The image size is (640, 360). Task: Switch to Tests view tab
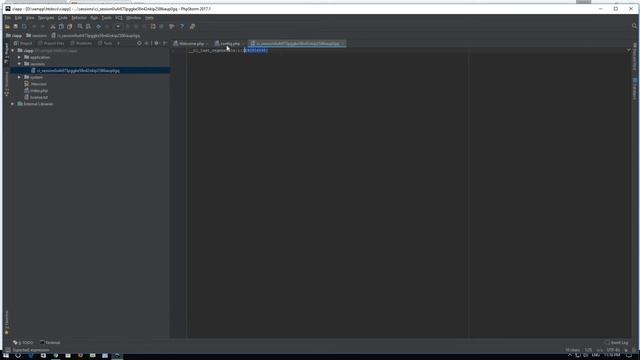pos(105,43)
